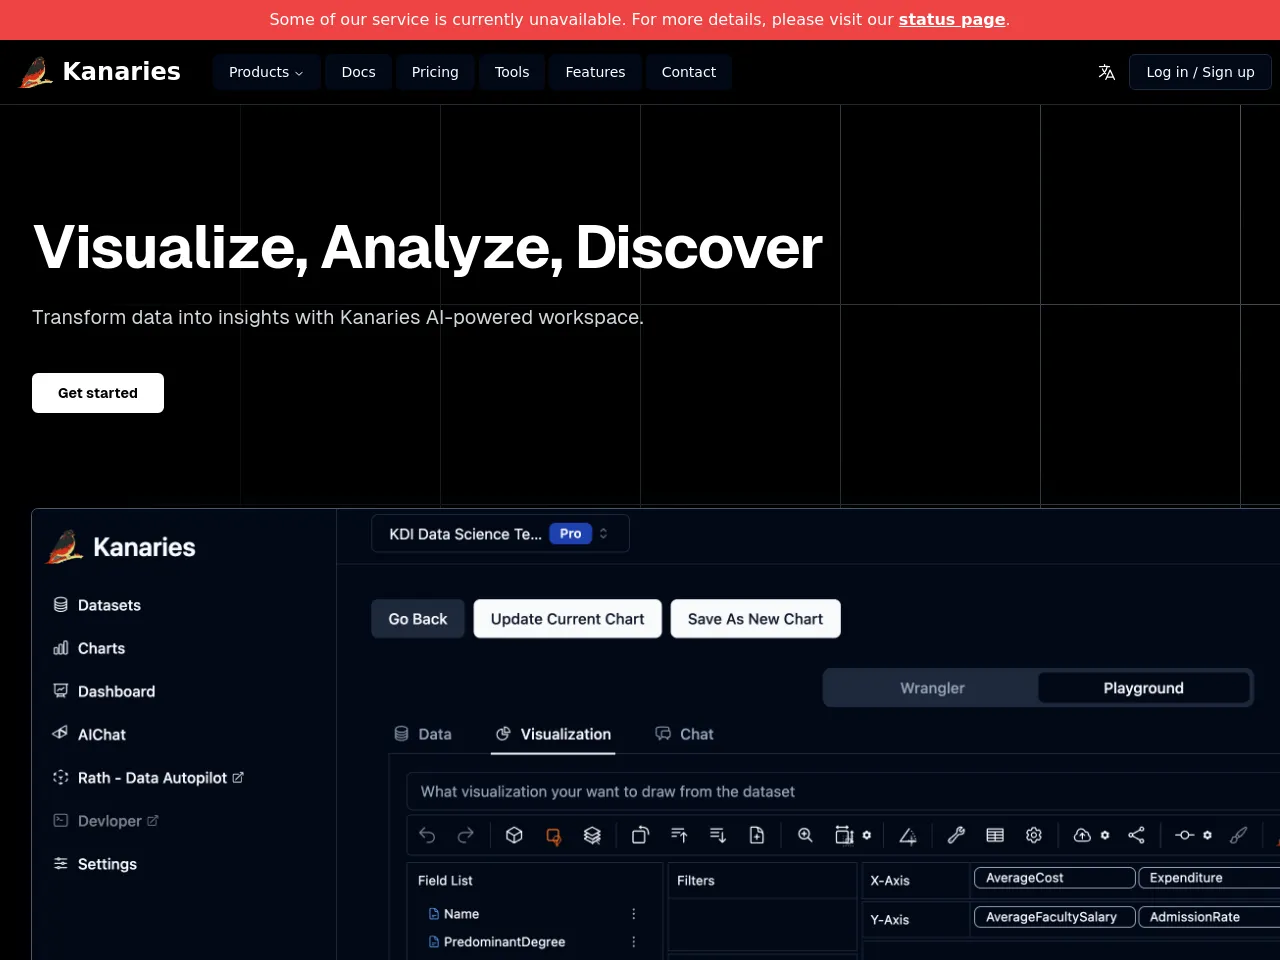Click the sort descending toolbar icon

pos(717,835)
